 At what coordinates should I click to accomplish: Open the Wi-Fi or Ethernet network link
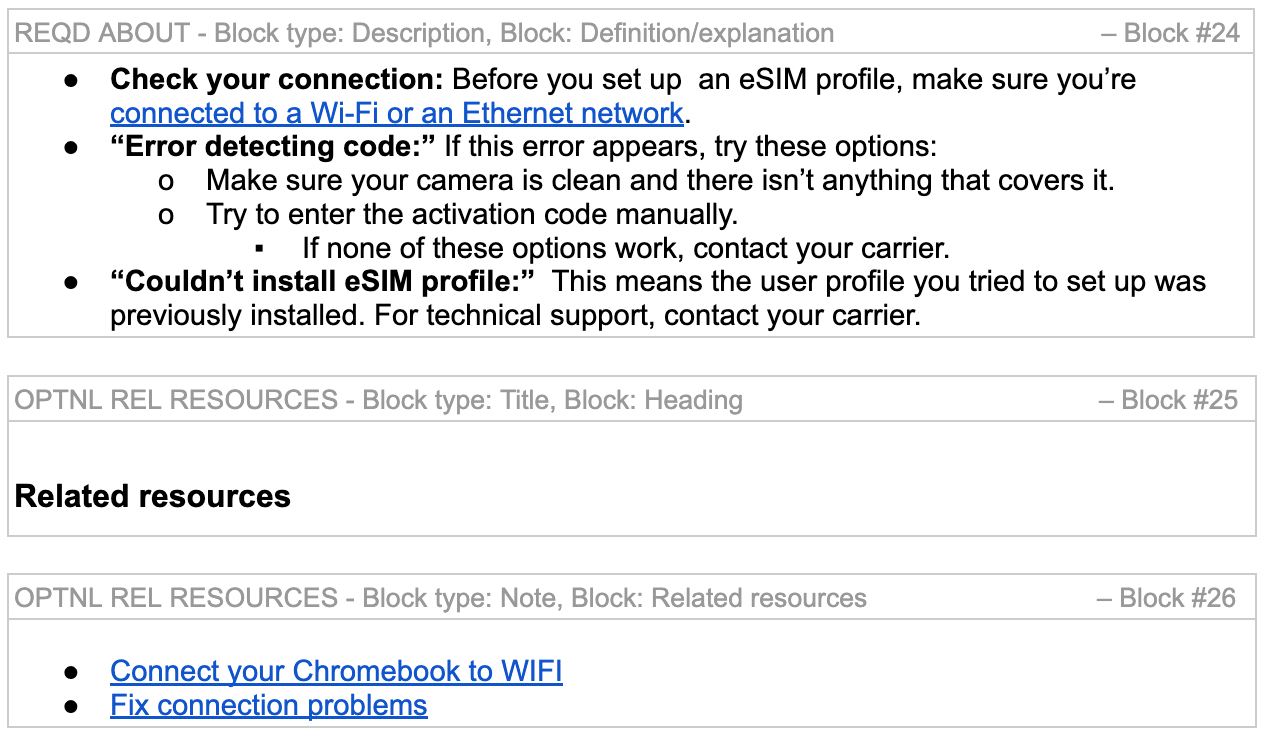(396, 113)
